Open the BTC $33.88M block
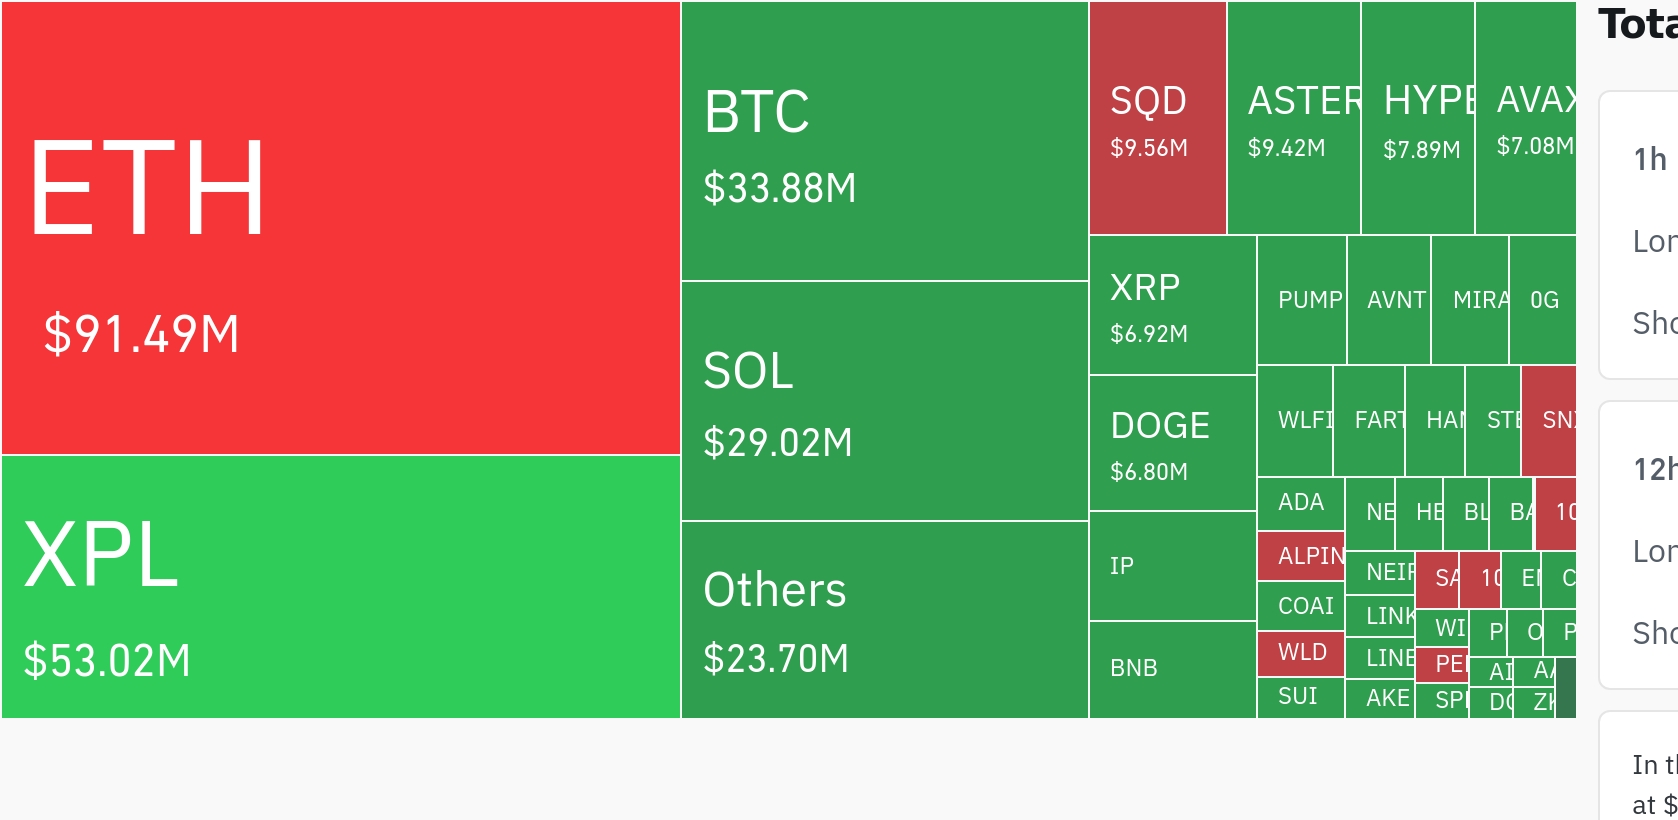1678x820 pixels. [x=884, y=141]
